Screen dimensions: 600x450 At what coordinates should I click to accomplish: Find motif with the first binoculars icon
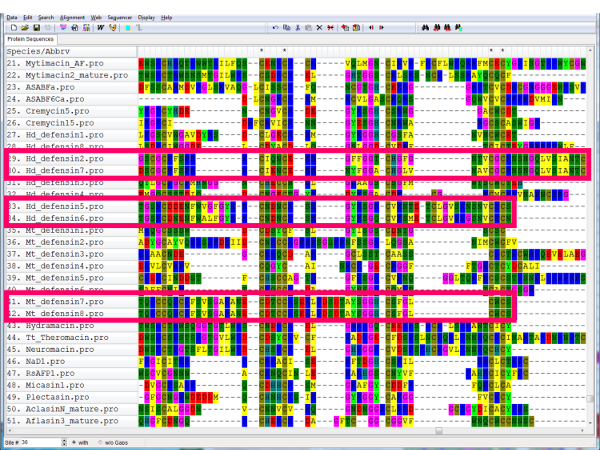point(425,28)
